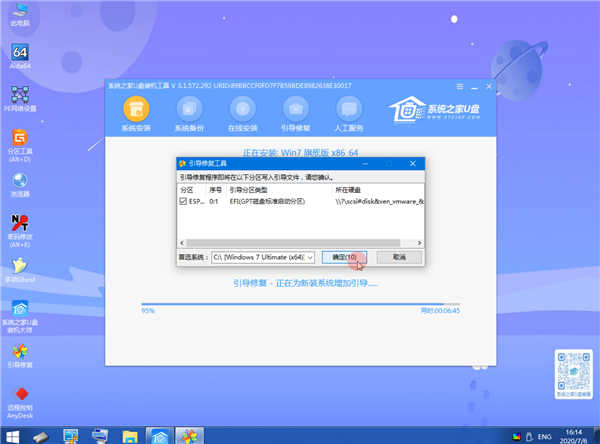Toggle the ESP partition checkbox
Image resolution: width=600 pixels, height=444 pixels.
(x=183, y=201)
